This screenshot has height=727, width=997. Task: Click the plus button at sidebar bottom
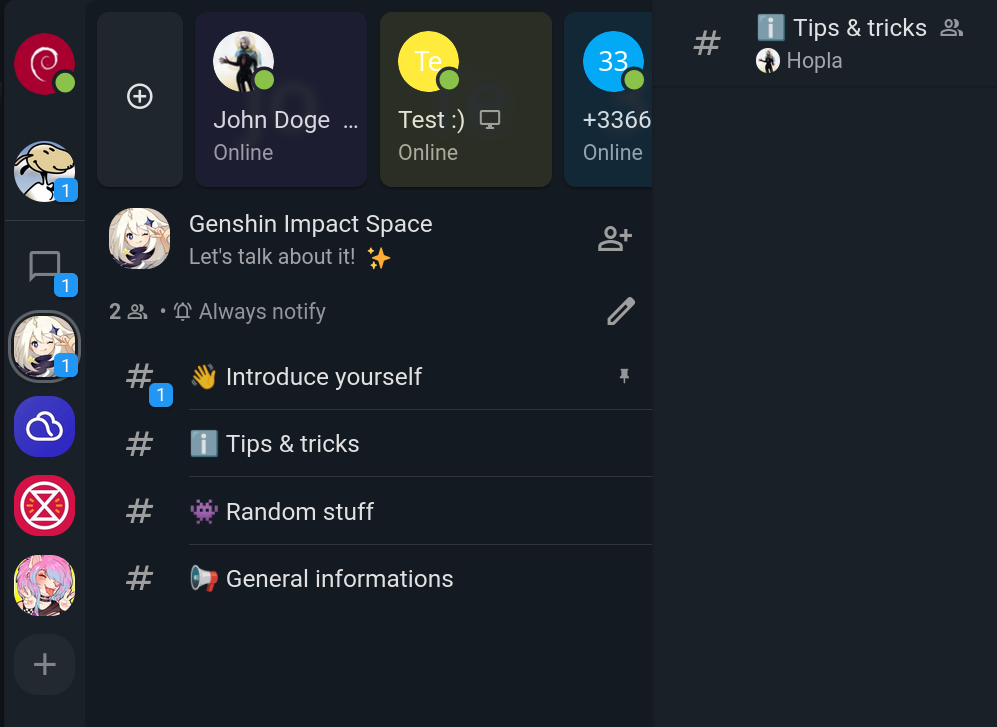click(45, 664)
